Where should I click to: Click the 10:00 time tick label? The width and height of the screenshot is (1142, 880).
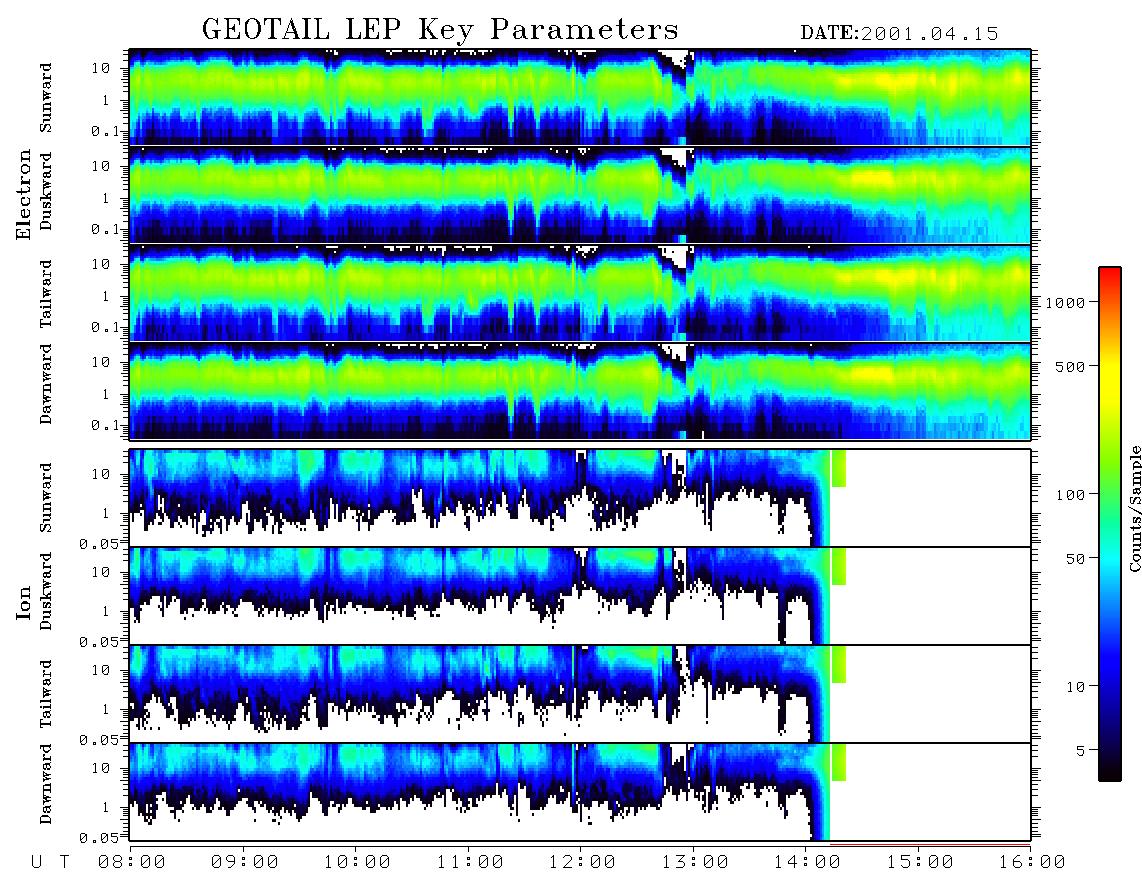click(x=357, y=863)
